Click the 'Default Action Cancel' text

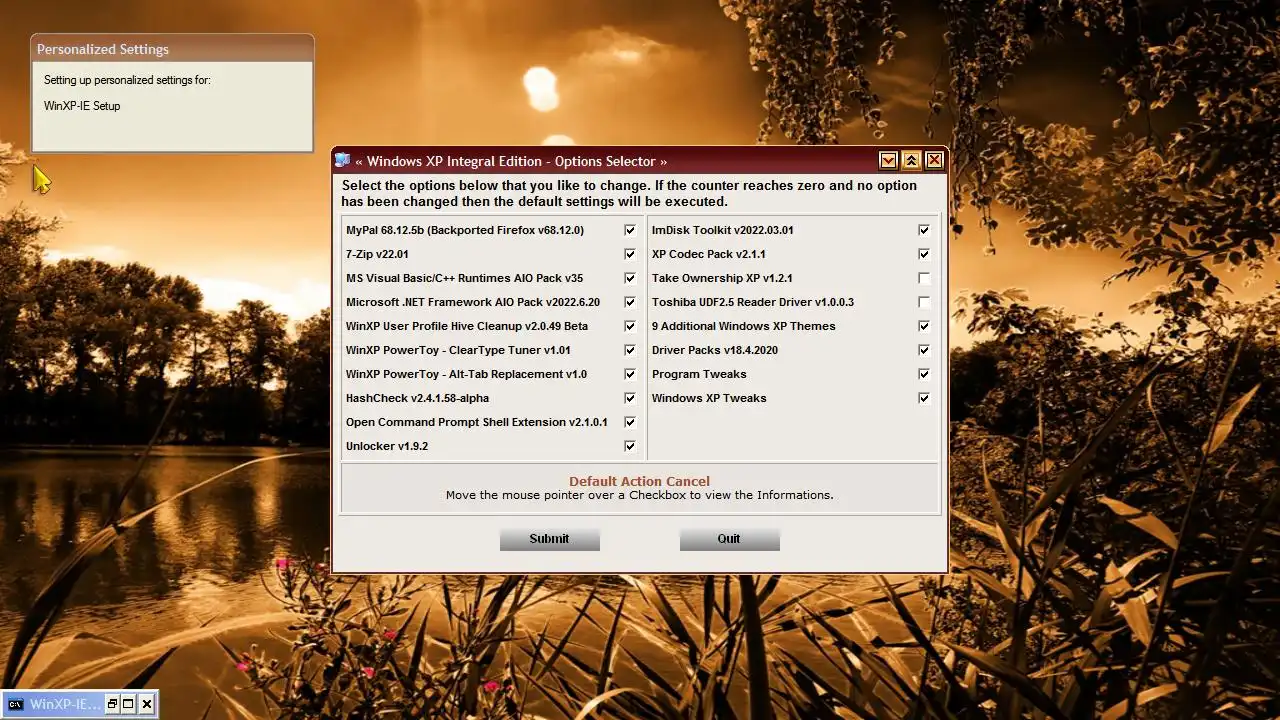click(640, 481)
